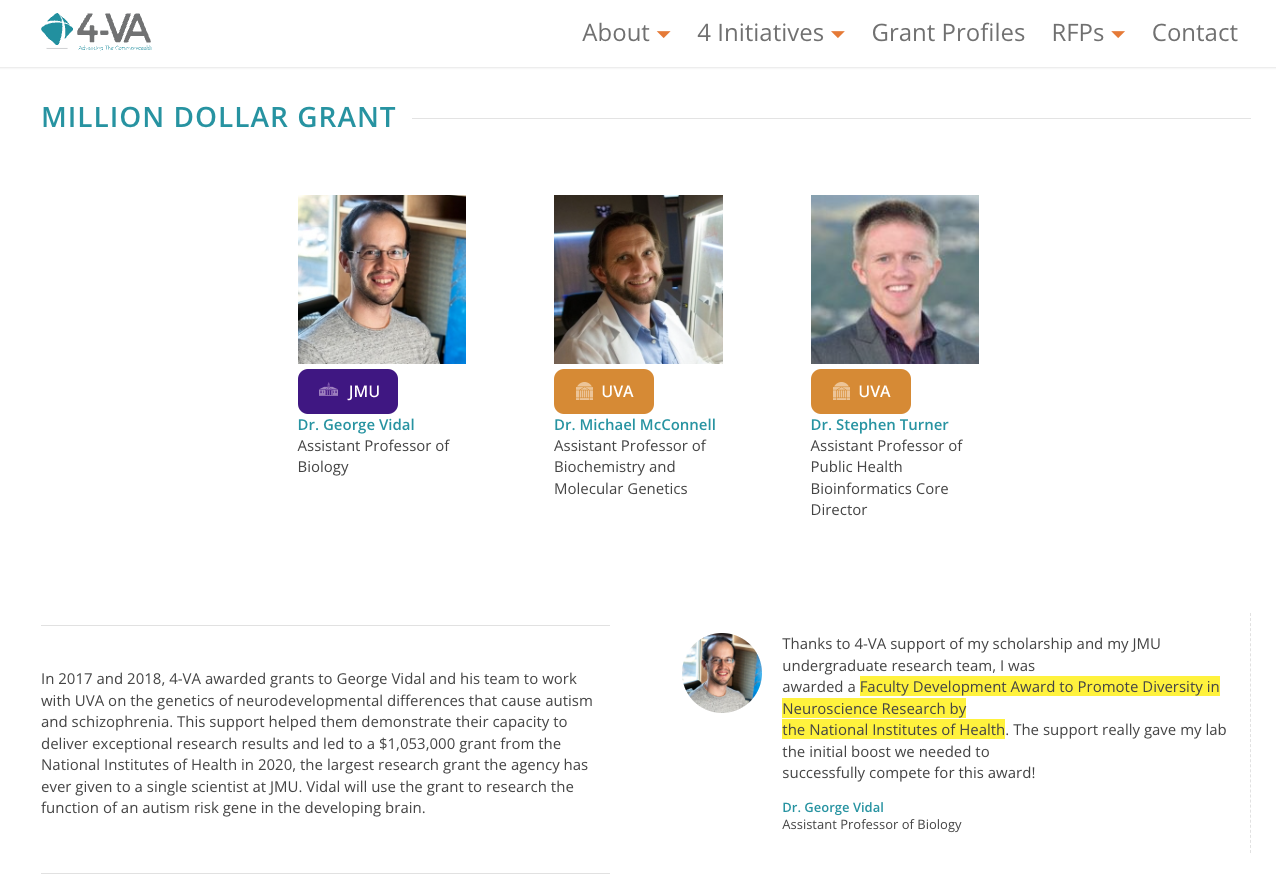Click Dr. Stephen Turner's portrait photo
This screenshot has width=1276, height=894.
[x=895, y=279]
